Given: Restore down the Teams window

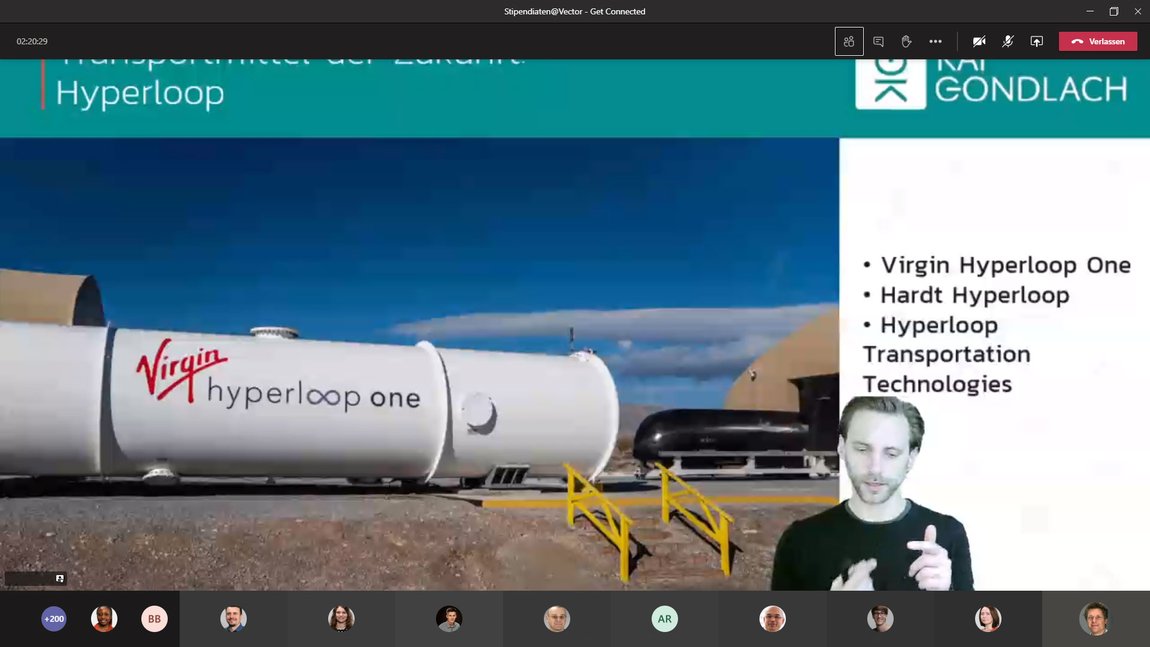Looking at the screenshot, I should [1113, 11].
